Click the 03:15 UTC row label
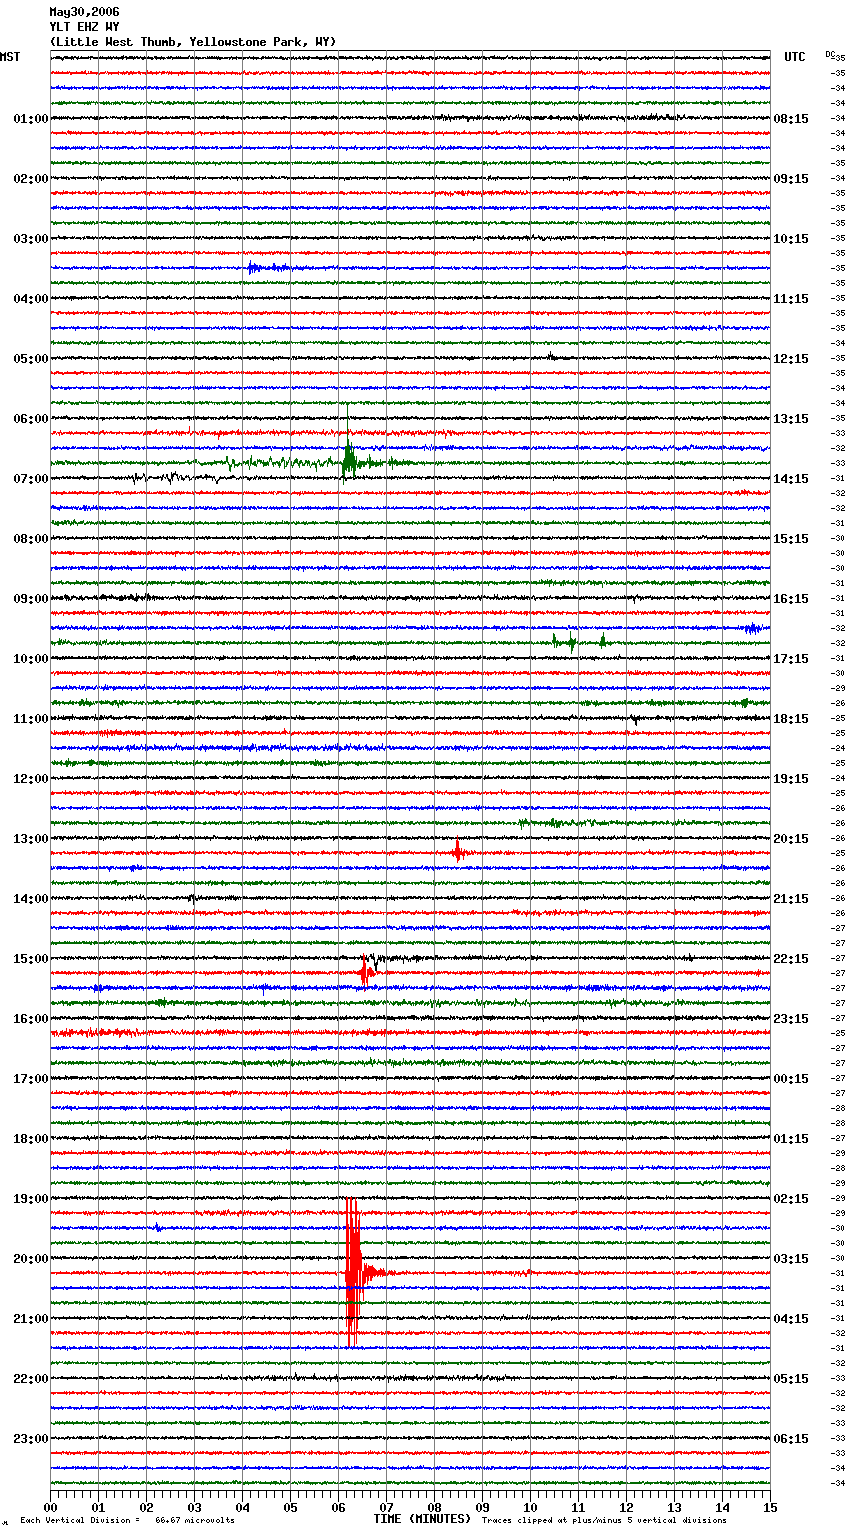Image resolution: width=850 pixels, height=1534 pixels. [x=791, y=1259]
